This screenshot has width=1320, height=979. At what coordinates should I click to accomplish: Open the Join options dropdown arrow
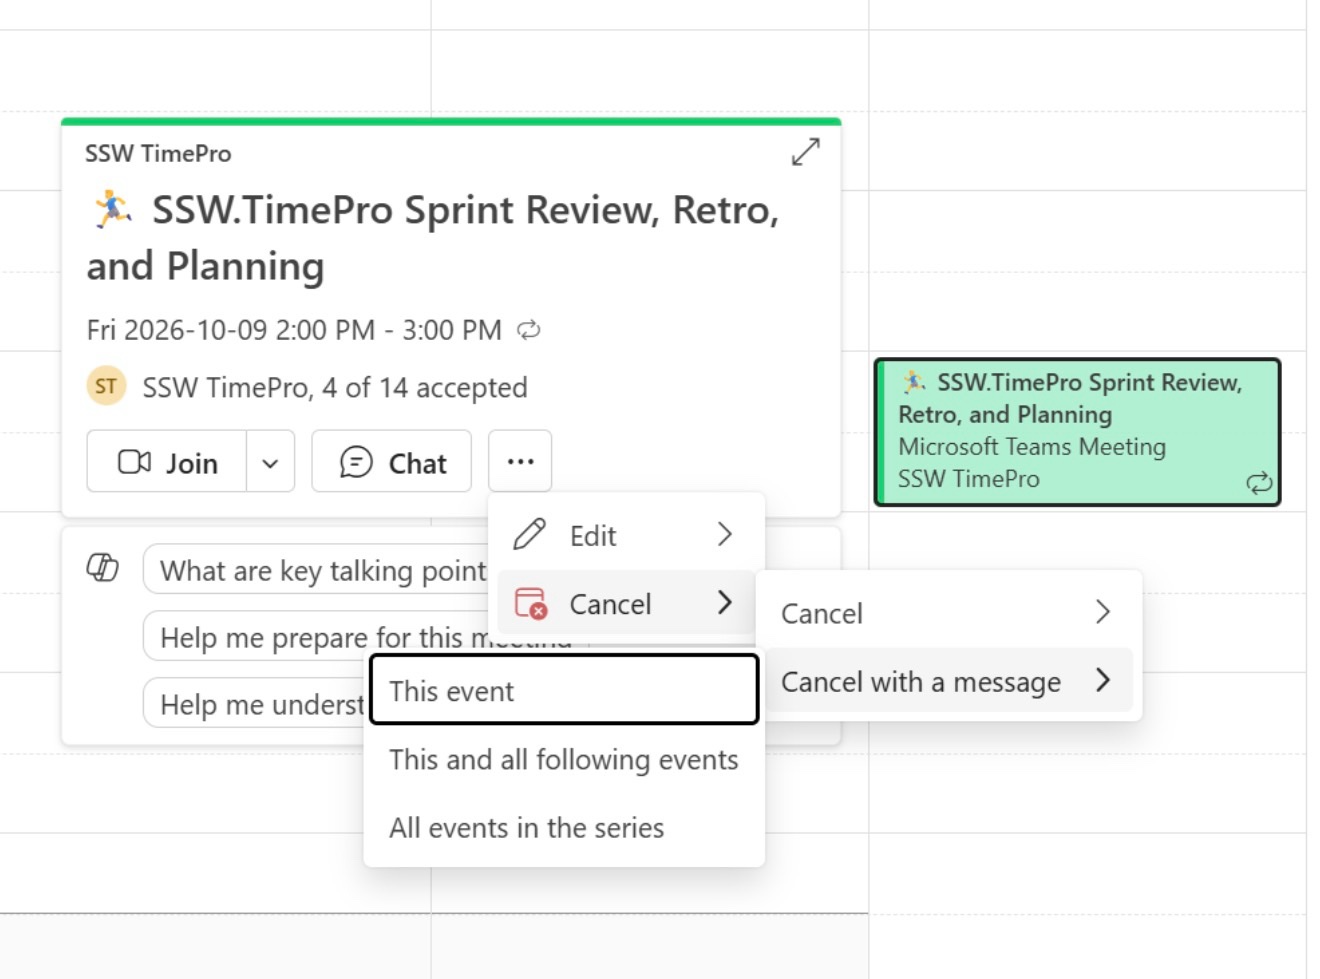270,461
